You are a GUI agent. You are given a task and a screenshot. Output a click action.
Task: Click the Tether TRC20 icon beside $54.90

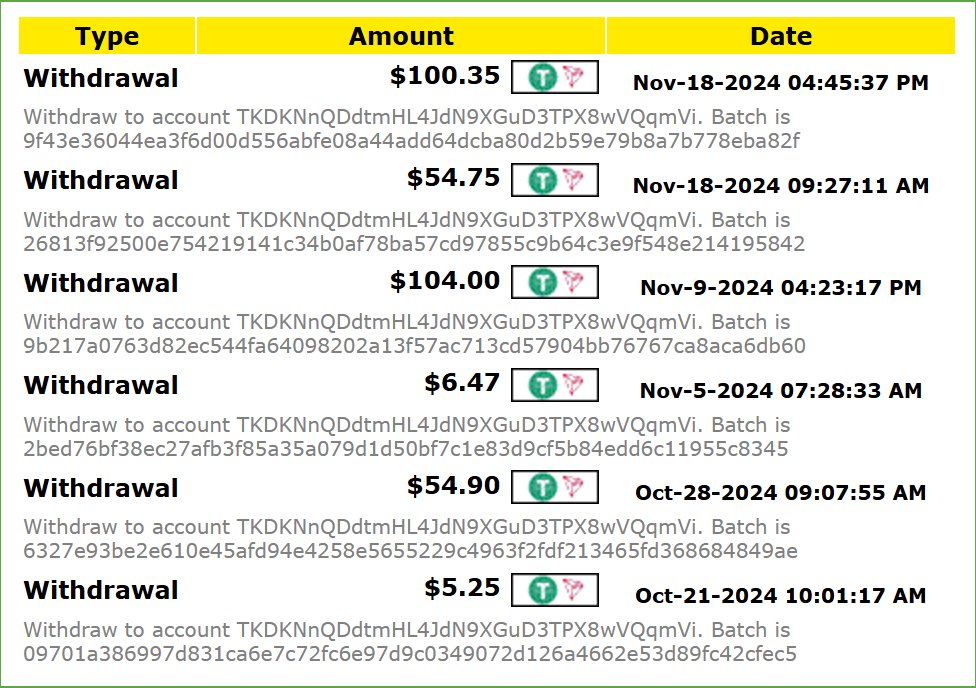click(x=555, y=487)
